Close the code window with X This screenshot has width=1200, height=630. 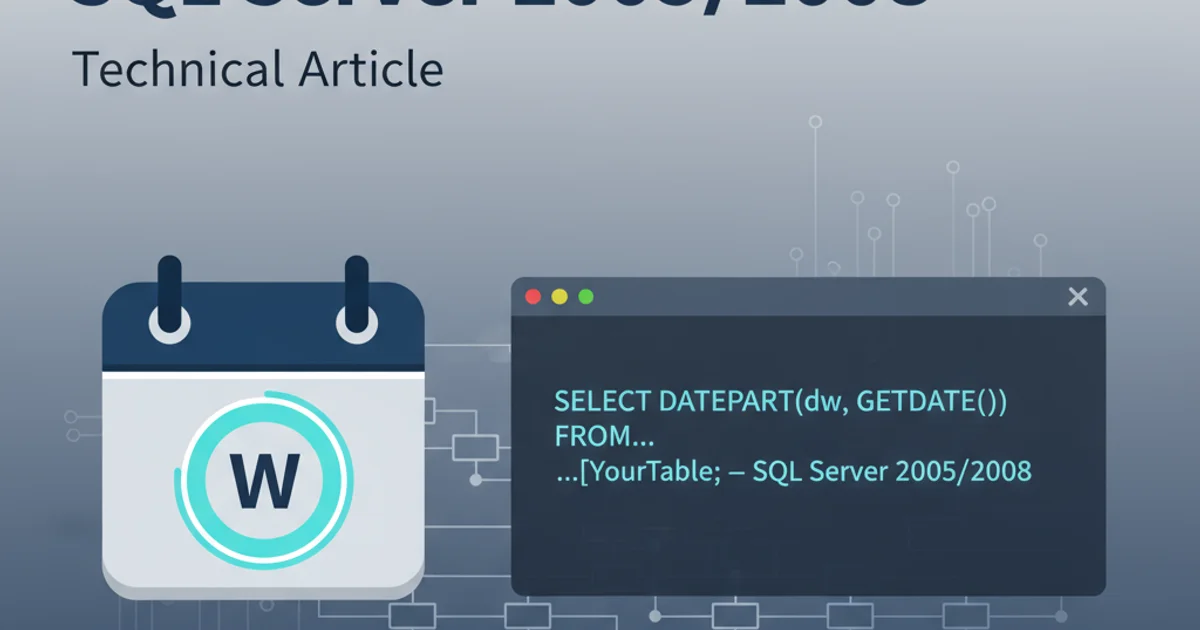tap(1077, 296)
